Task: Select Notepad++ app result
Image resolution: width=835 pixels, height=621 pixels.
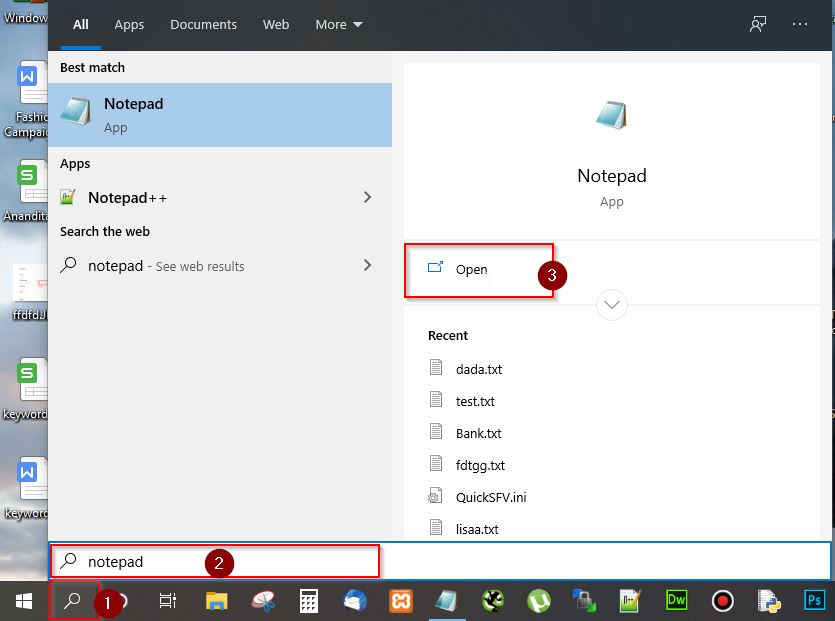Action: coord(220,198)
